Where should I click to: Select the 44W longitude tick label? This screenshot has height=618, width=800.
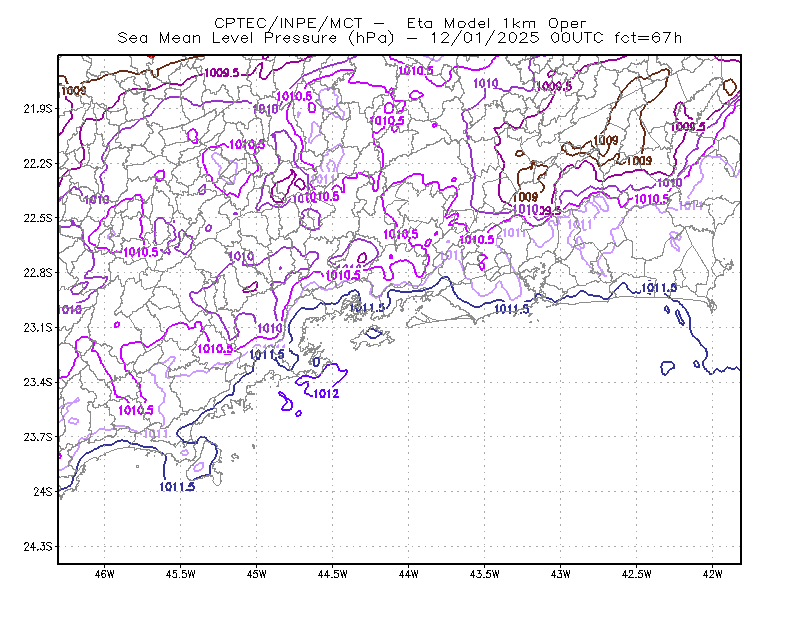(408, 574)
